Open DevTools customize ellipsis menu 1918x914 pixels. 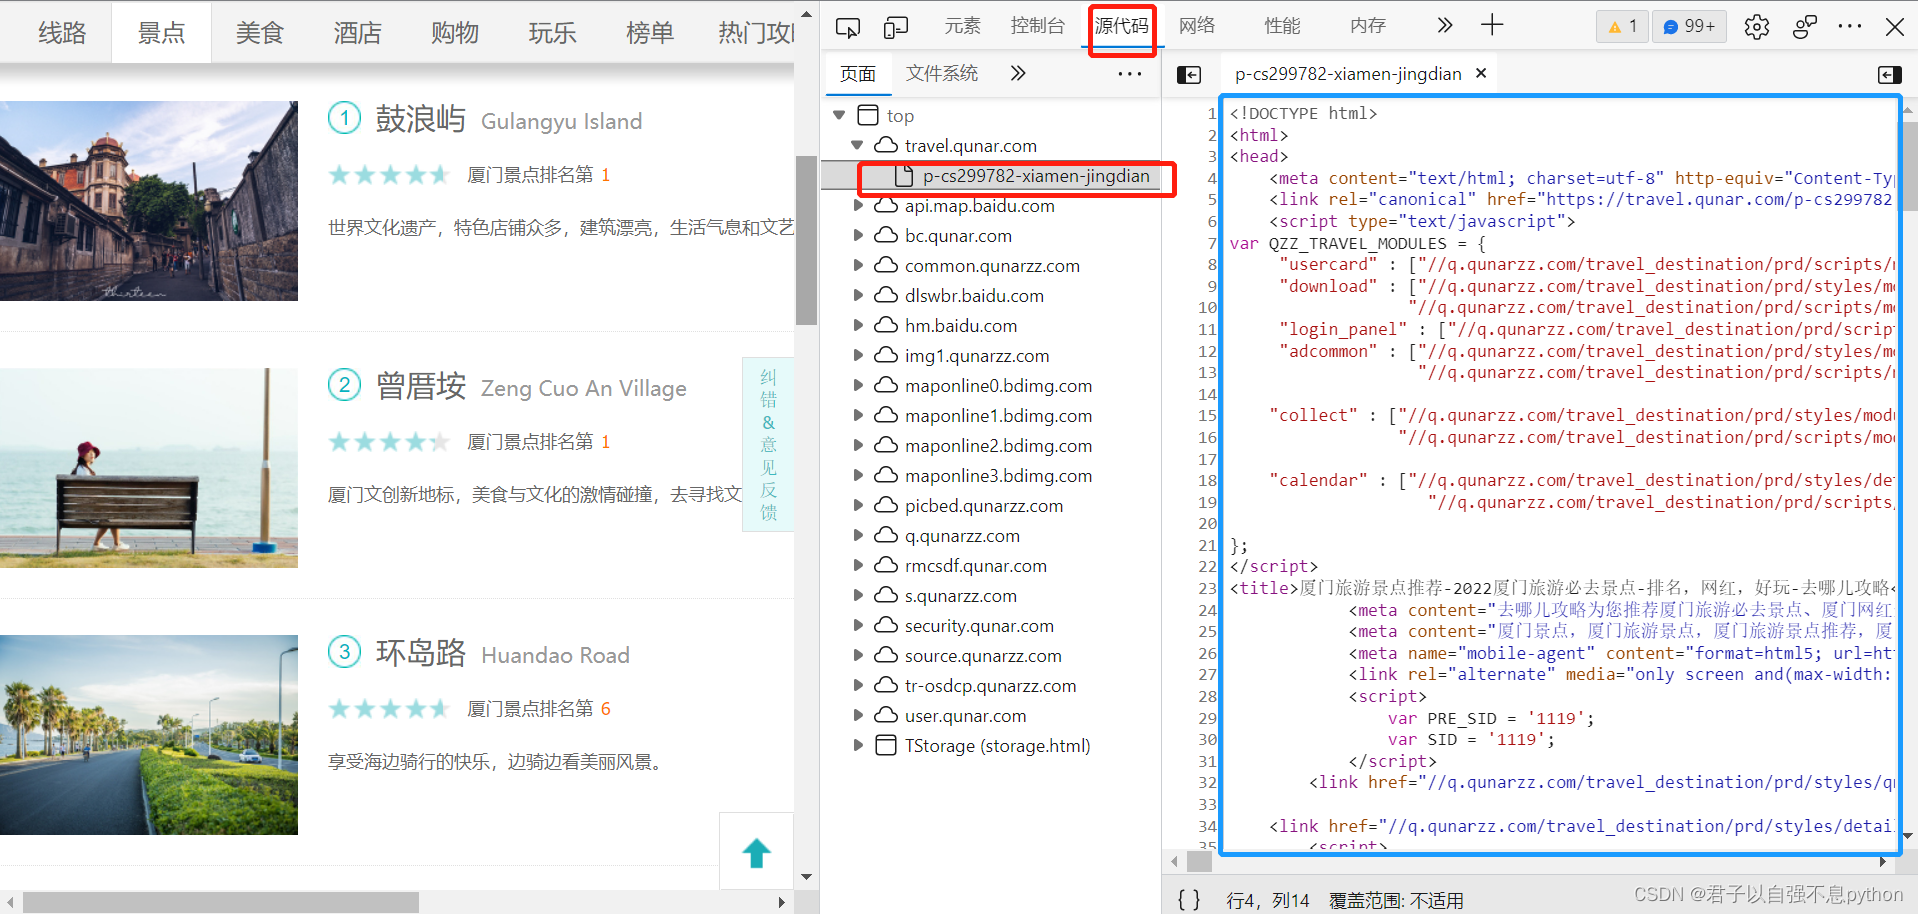(1850, 27)
